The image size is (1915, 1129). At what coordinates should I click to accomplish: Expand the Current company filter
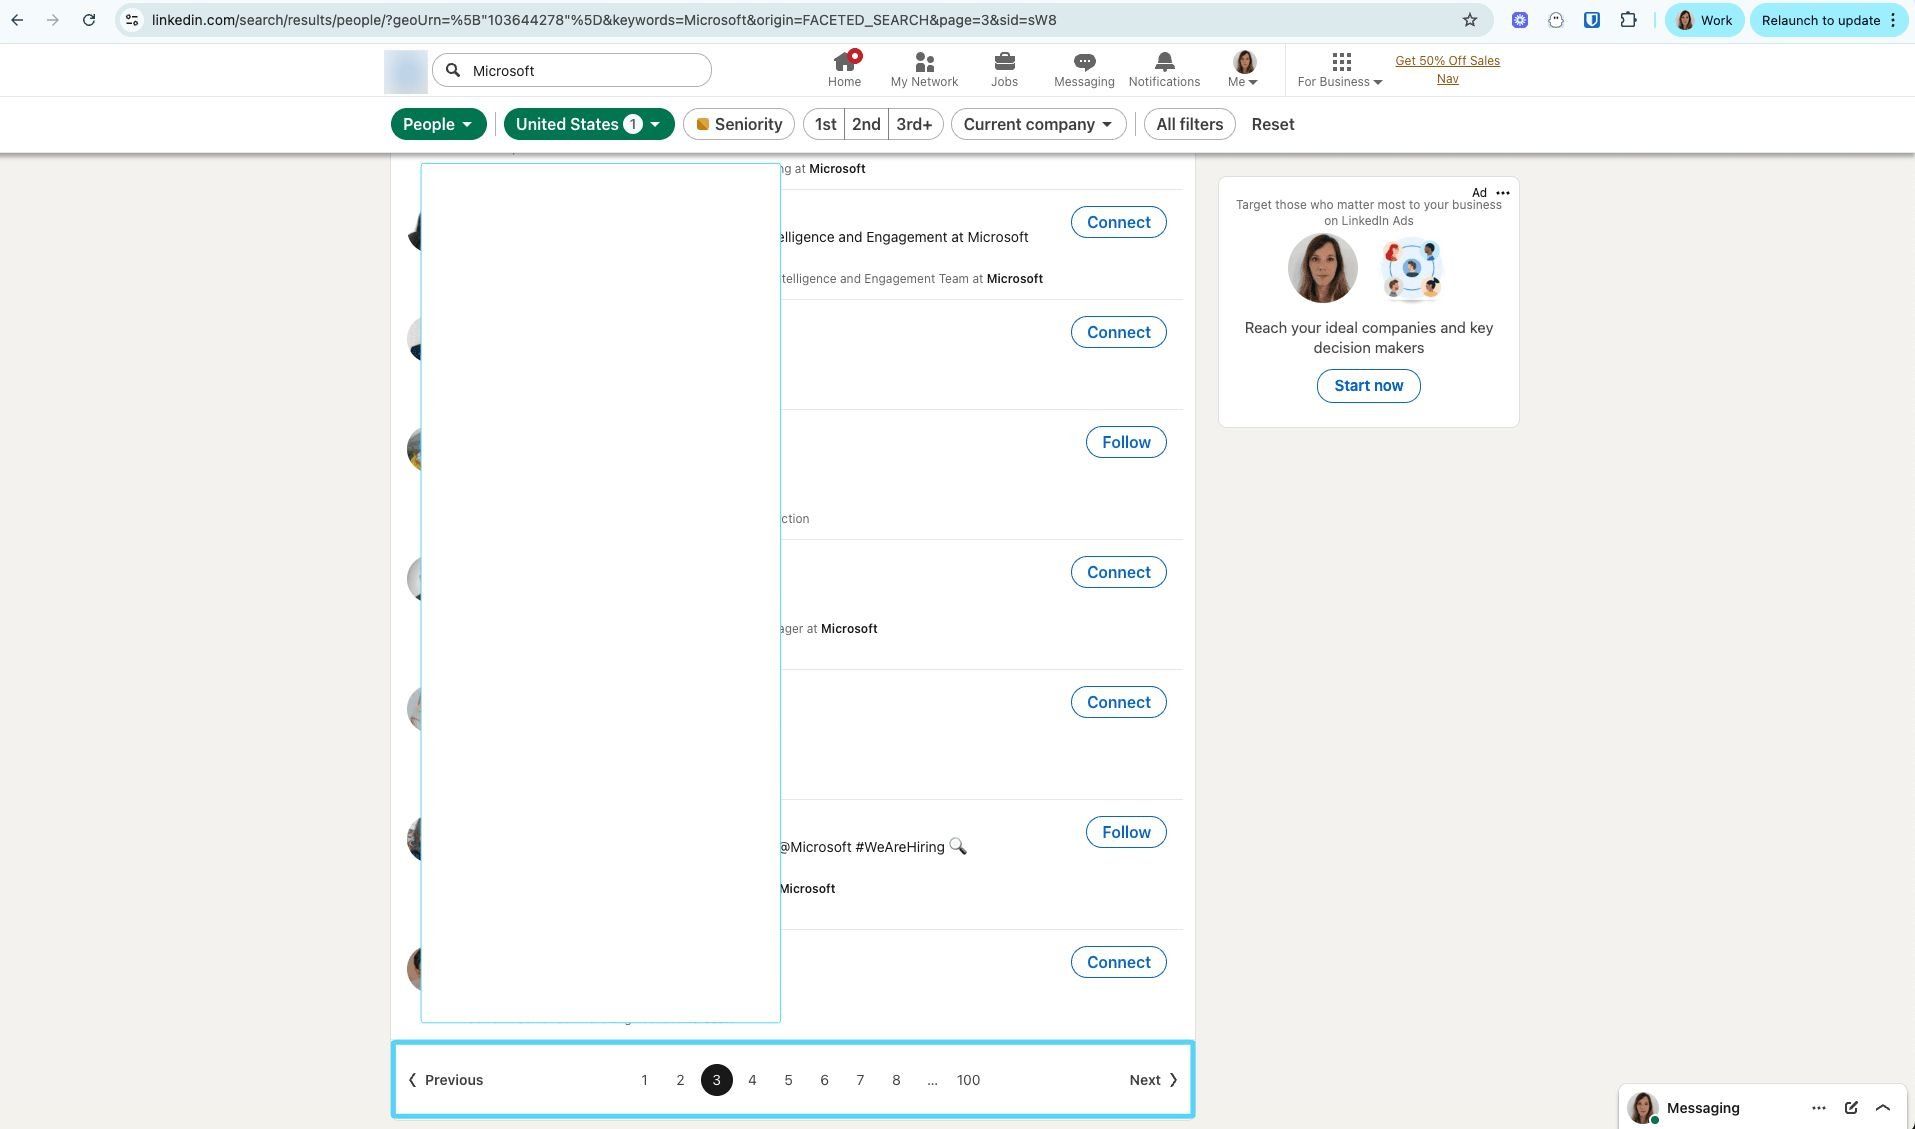tap(1038, 124)
